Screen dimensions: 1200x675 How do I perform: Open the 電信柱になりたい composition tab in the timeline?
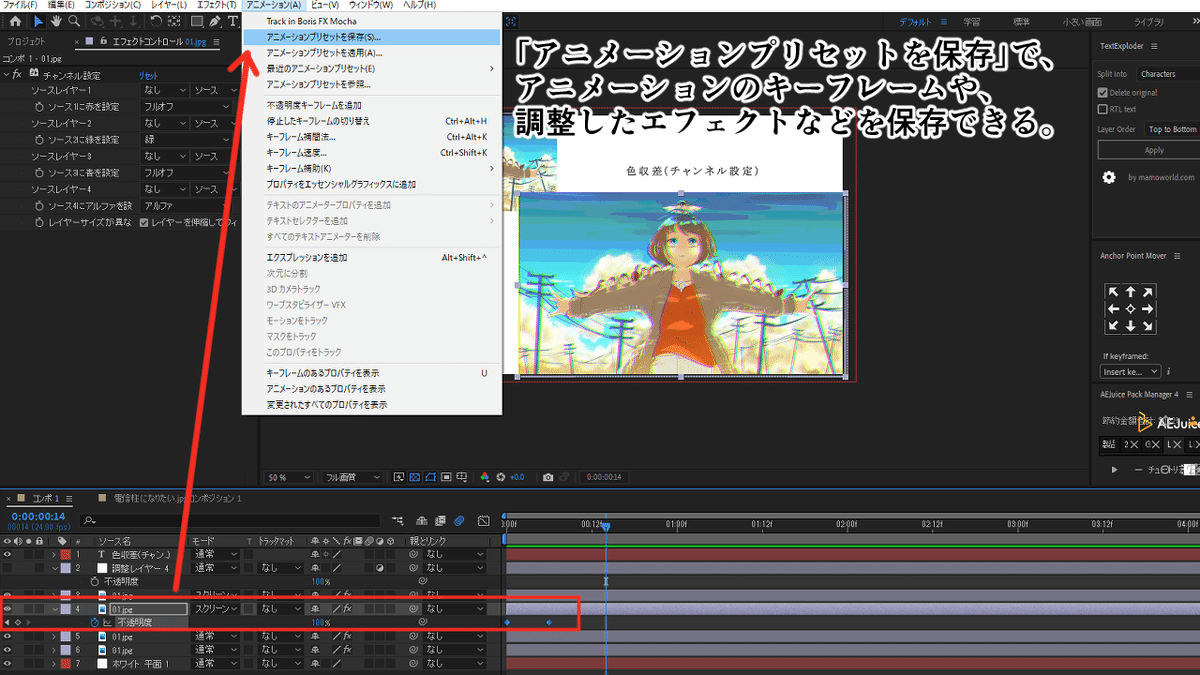pyautogui.click(x=176, y=497)
